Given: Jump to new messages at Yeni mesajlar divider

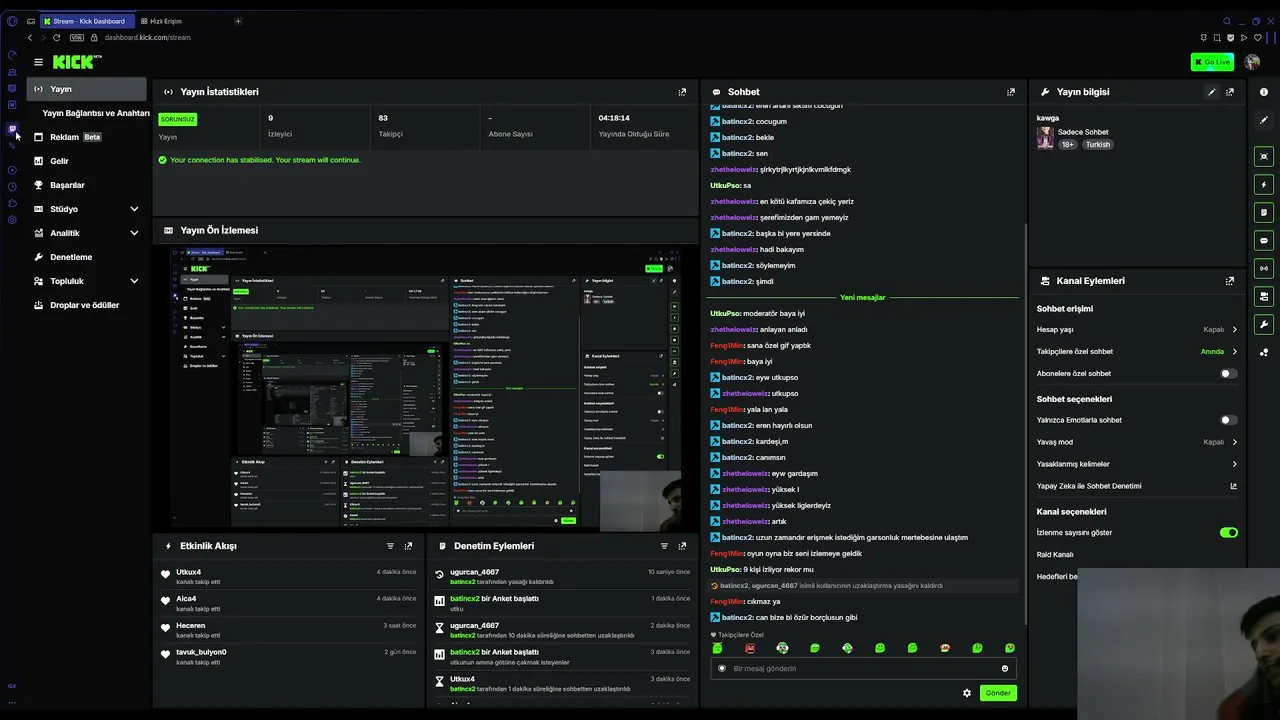Looking at the screenshot, I should 862,297.
